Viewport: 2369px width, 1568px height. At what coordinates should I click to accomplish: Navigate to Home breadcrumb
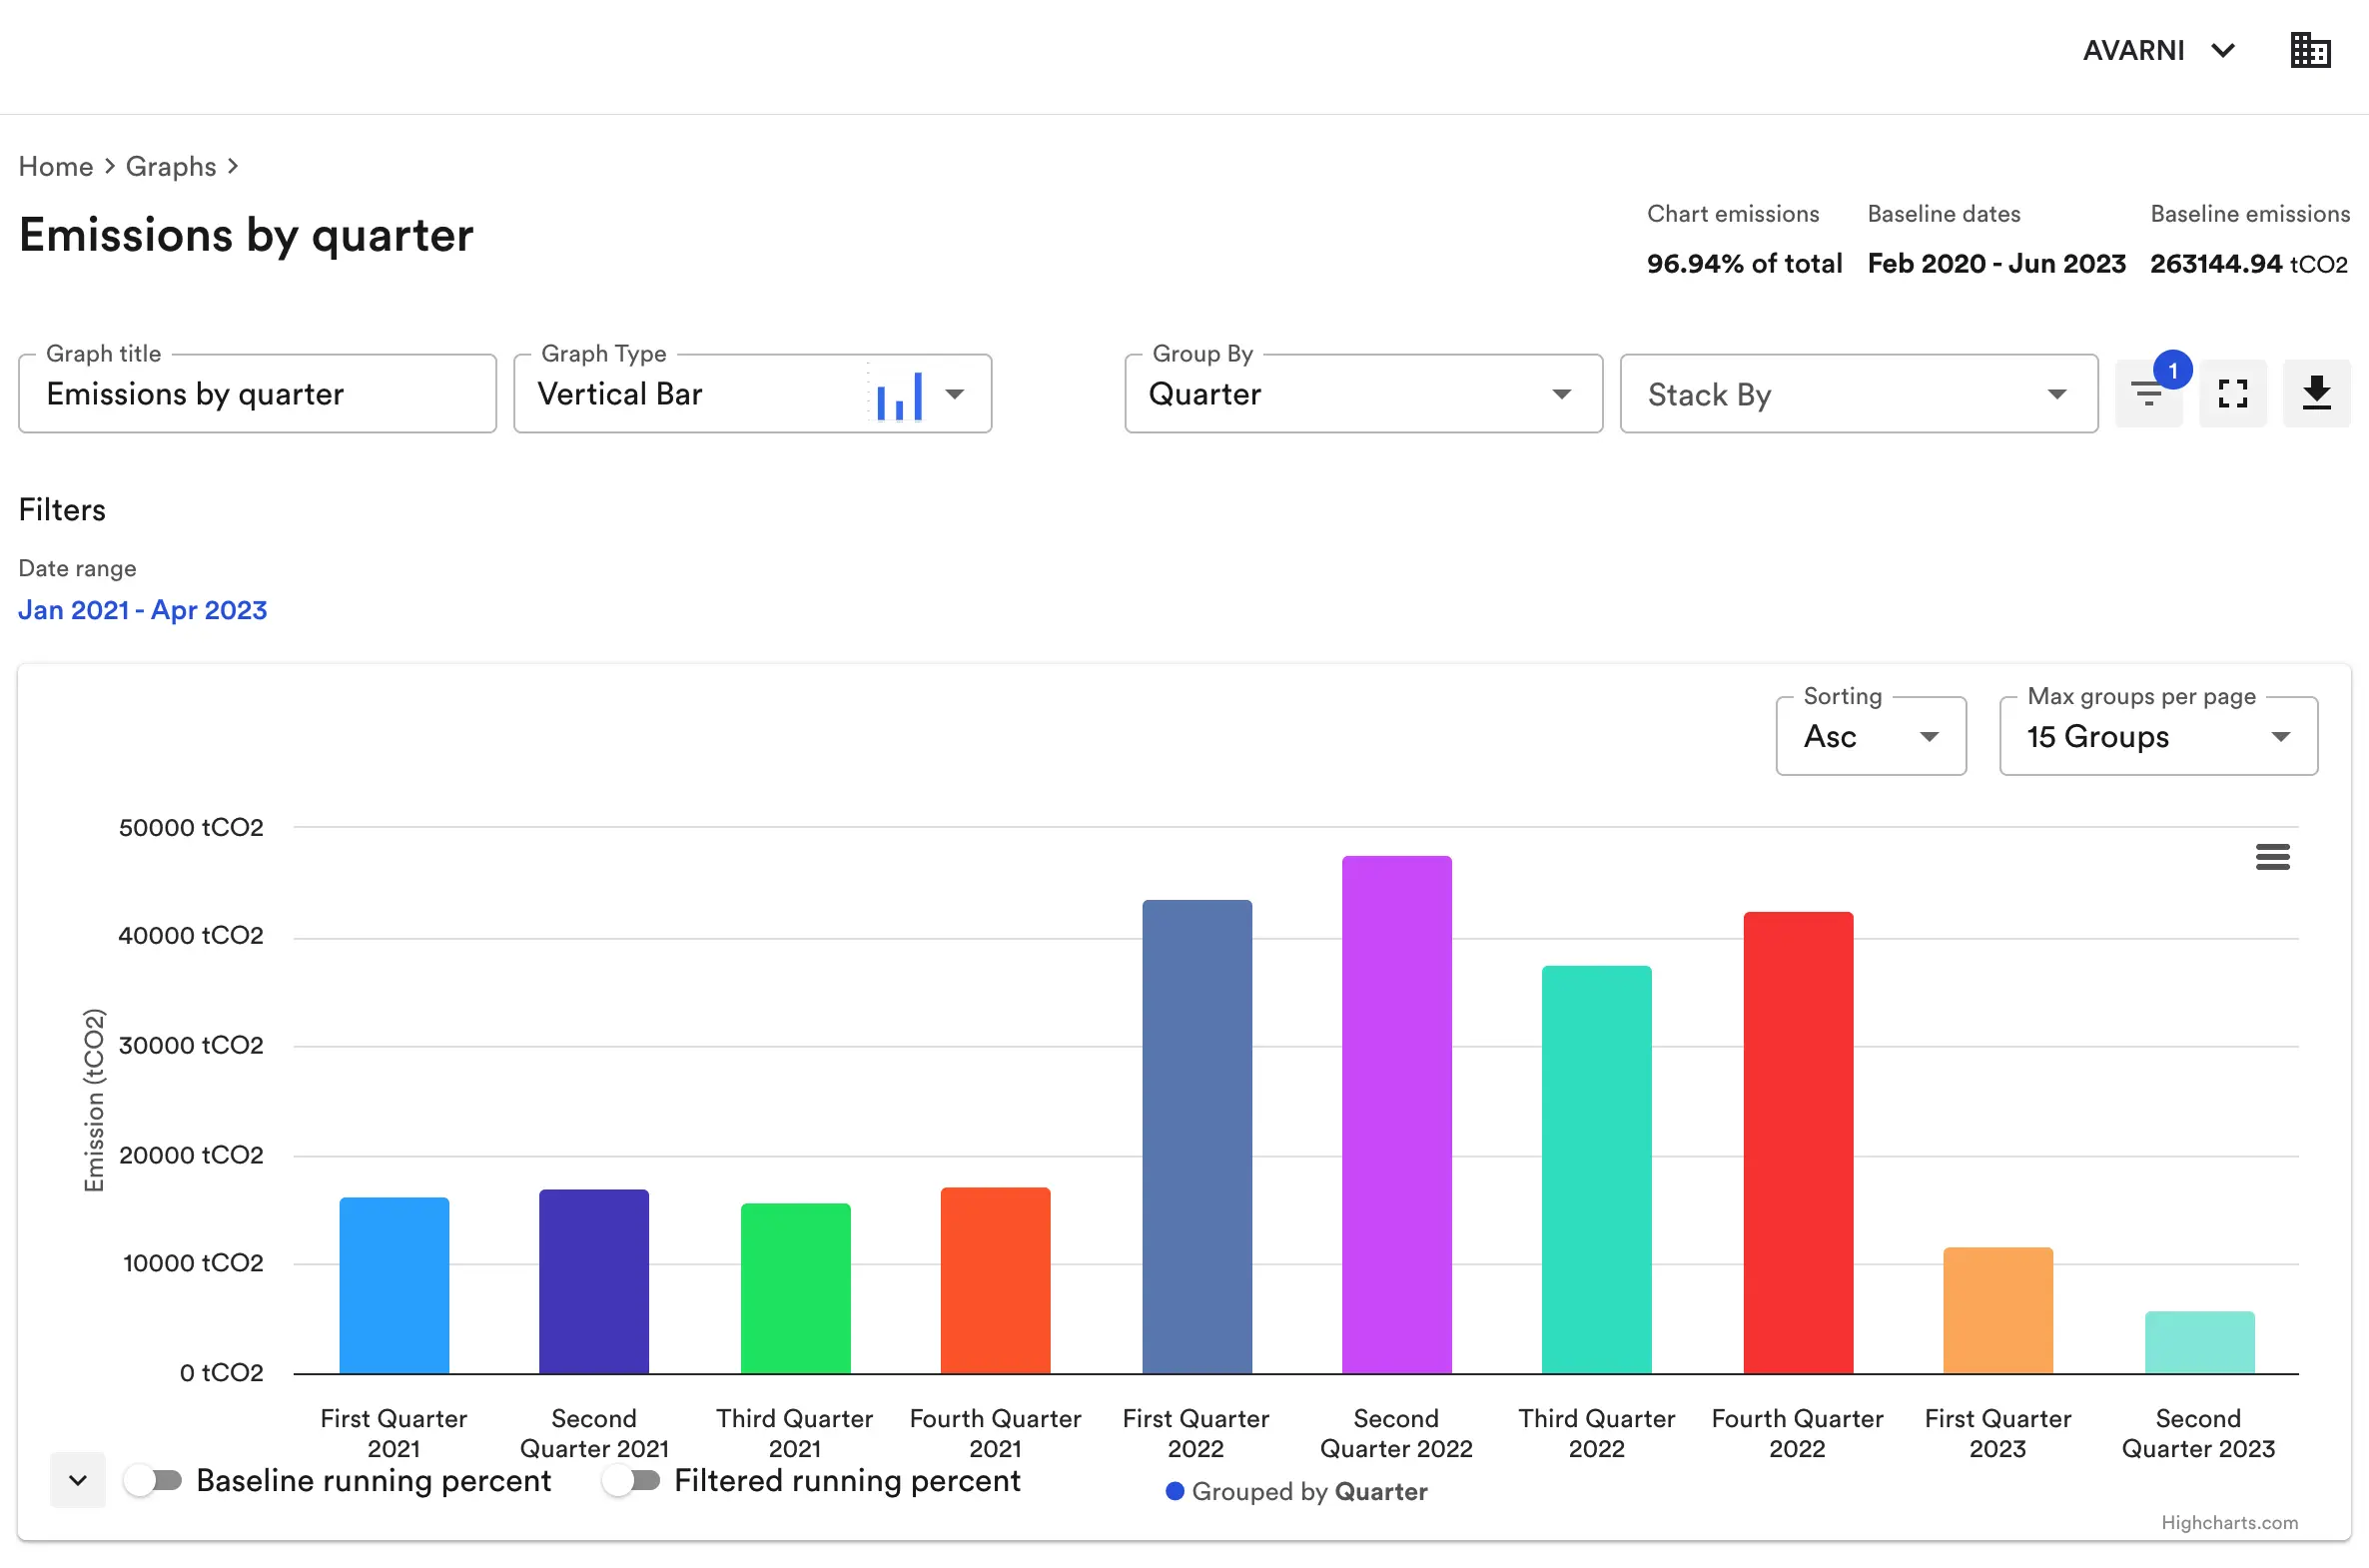tap(55, 166)
